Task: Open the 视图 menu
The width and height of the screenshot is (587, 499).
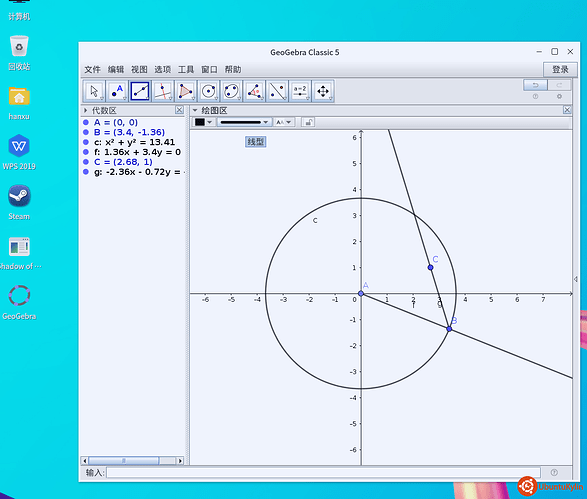Action: coord(139,70)
